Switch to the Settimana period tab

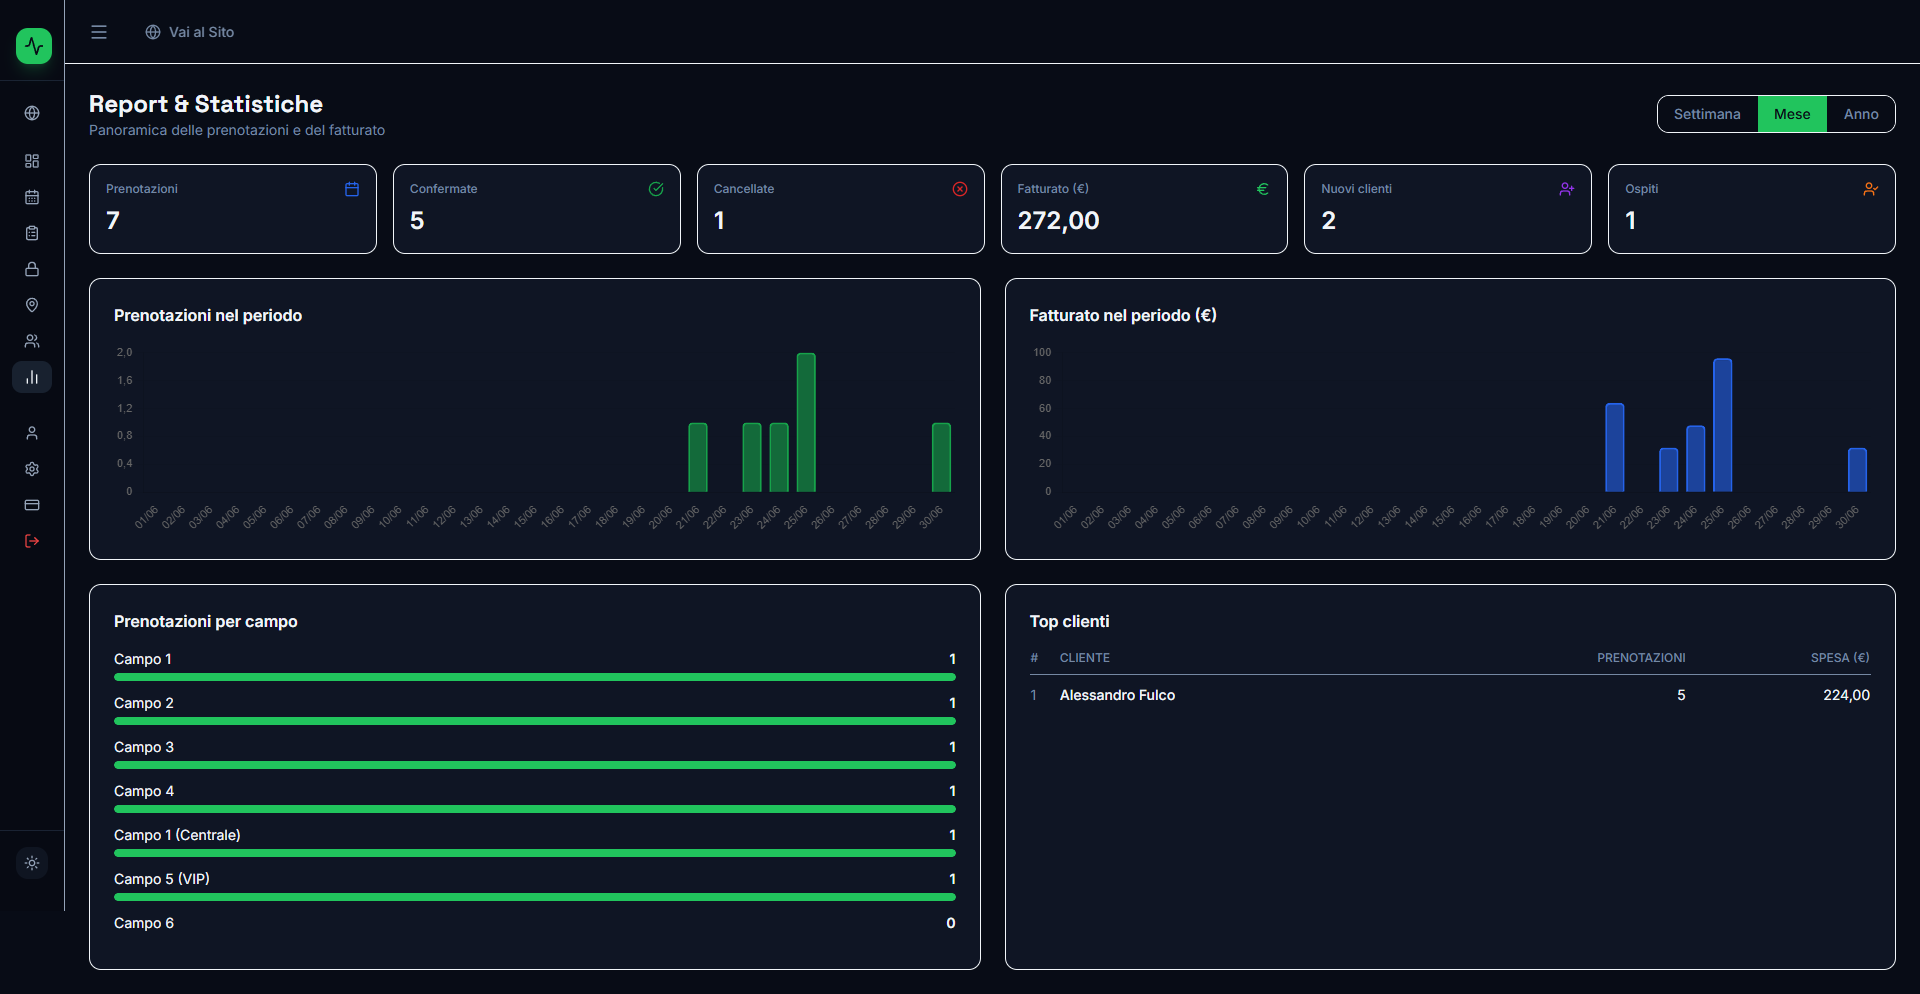[1707, 114]
